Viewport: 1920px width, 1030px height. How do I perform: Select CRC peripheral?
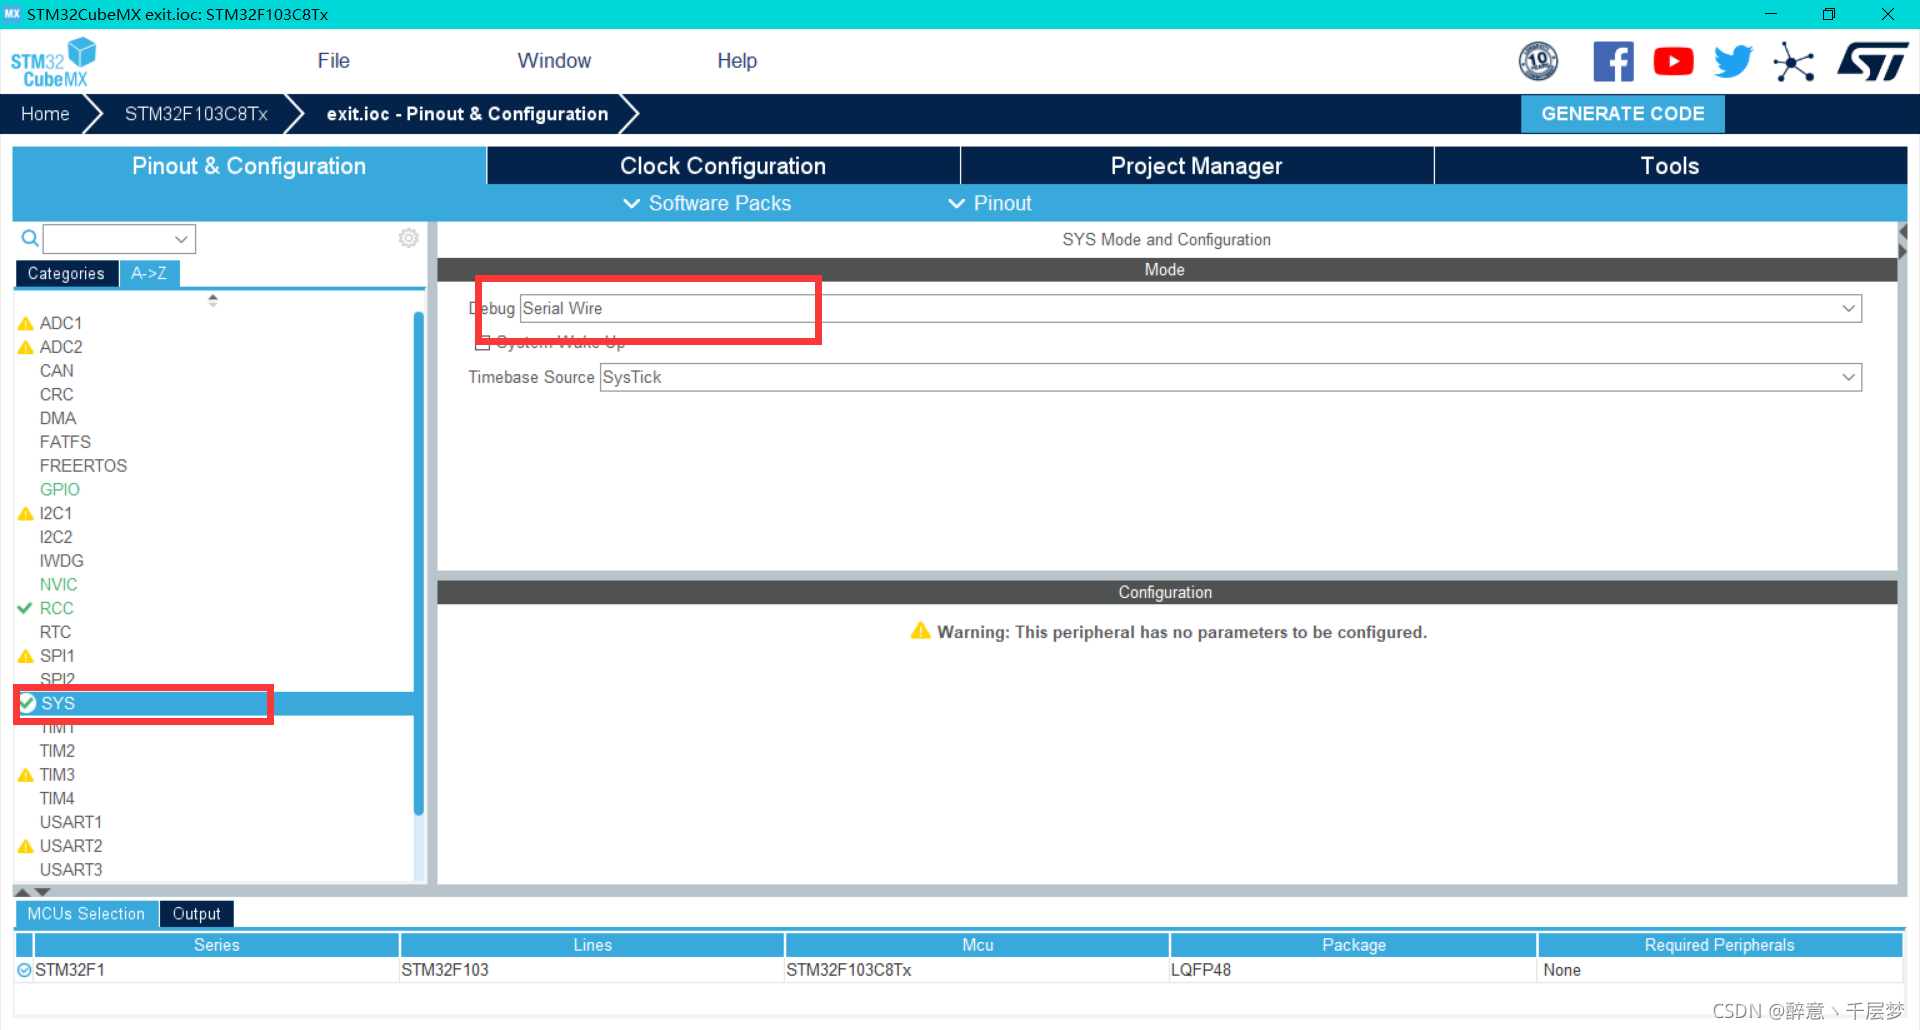click(x=57, y=395)
